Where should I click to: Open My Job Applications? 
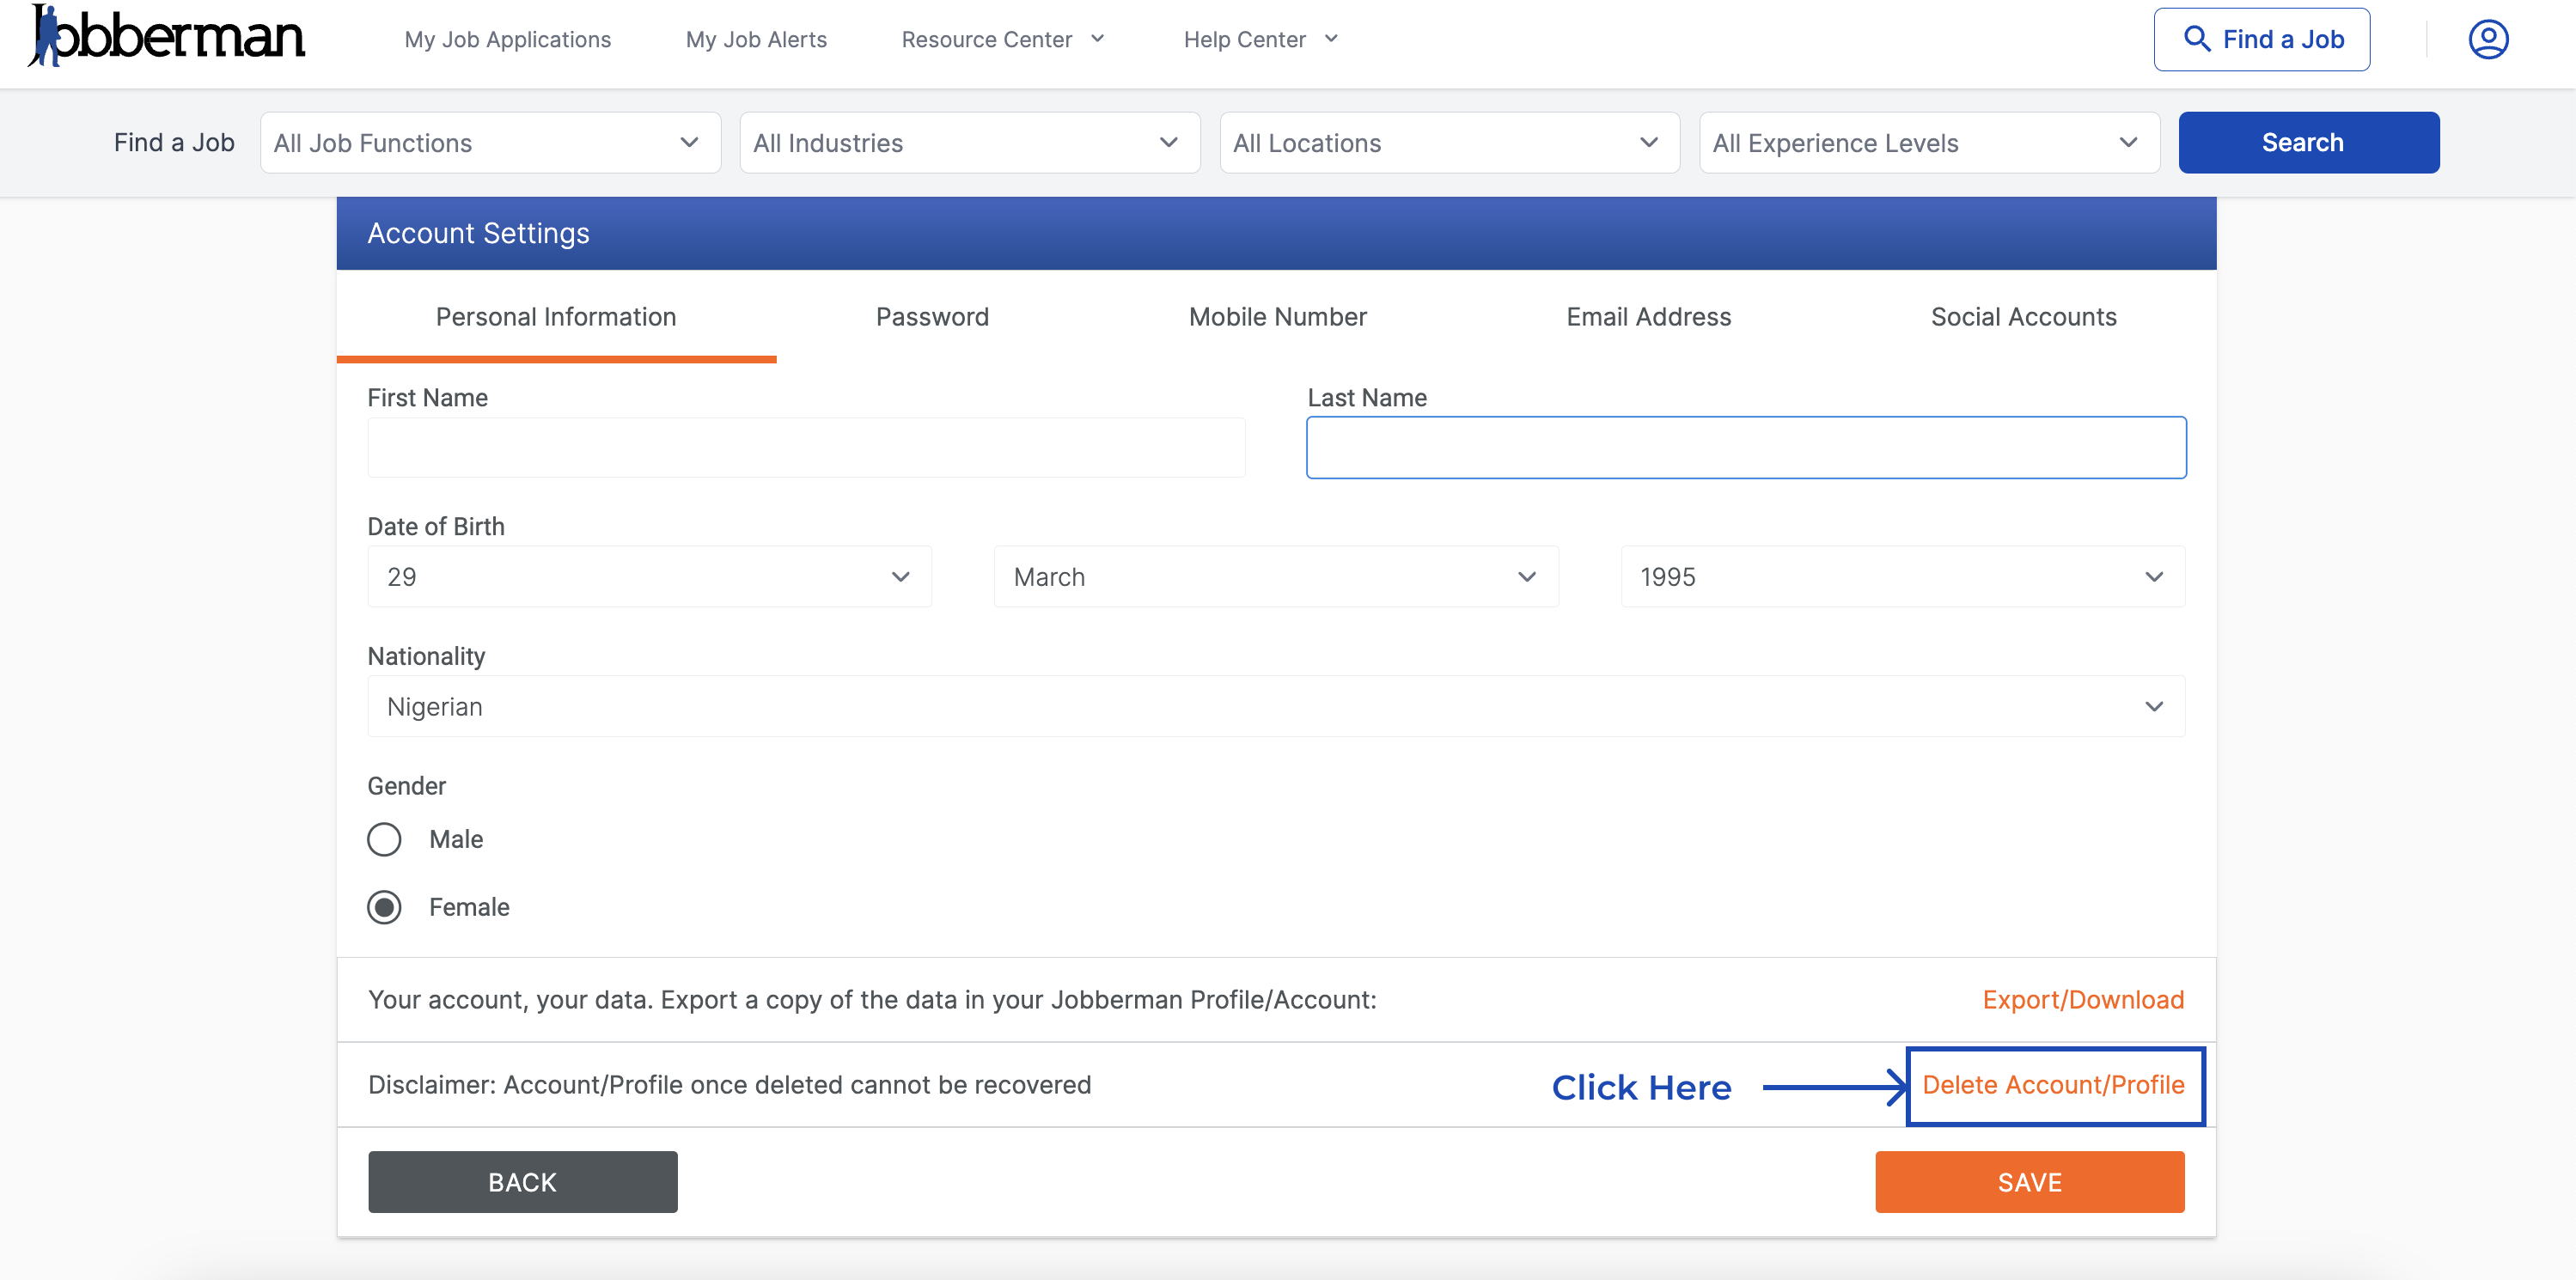point(507,39)
